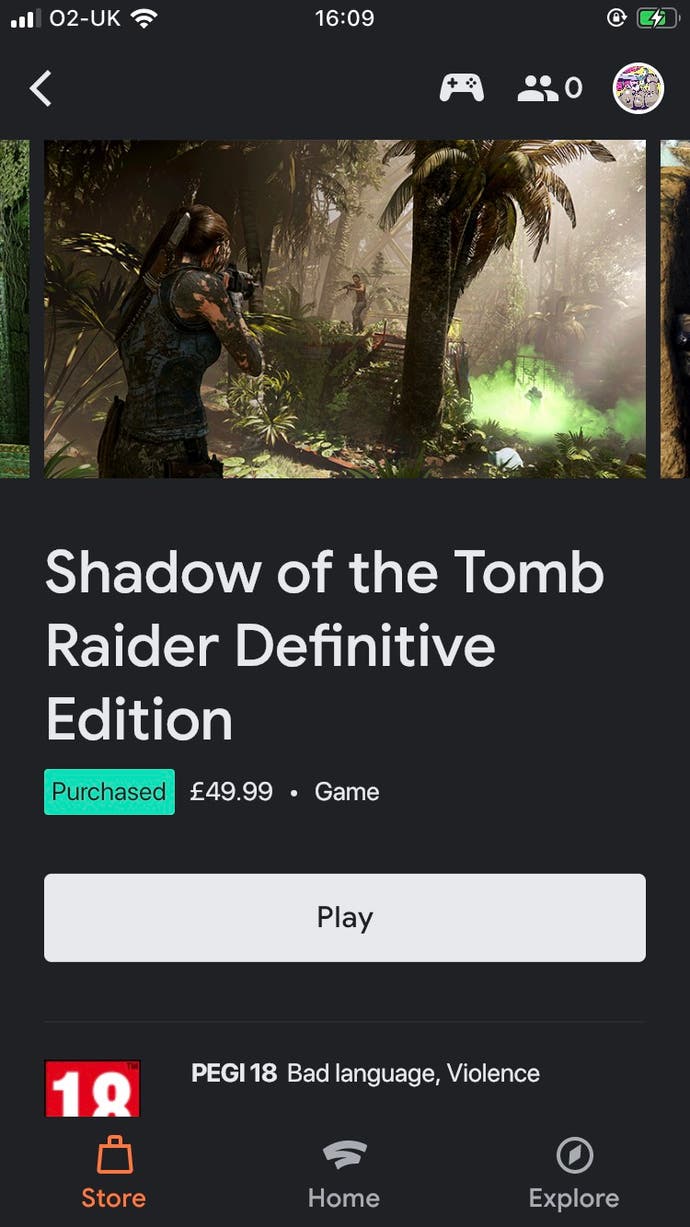Tap the PEGI 18 rating badge
The width and height of the screenshot is (690, 1227).
pyautogui.click(x=92, y=1088)
